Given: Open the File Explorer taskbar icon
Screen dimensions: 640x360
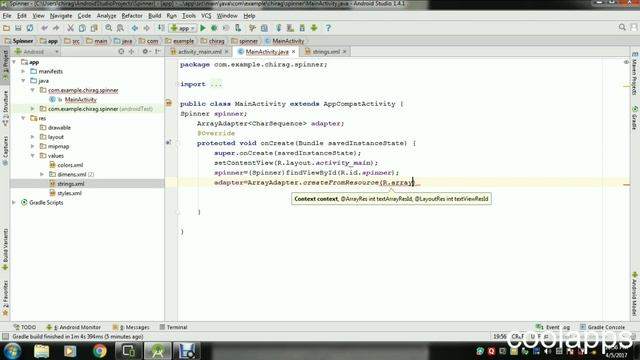Looking at the screenshot, I should tap(41, 351).
